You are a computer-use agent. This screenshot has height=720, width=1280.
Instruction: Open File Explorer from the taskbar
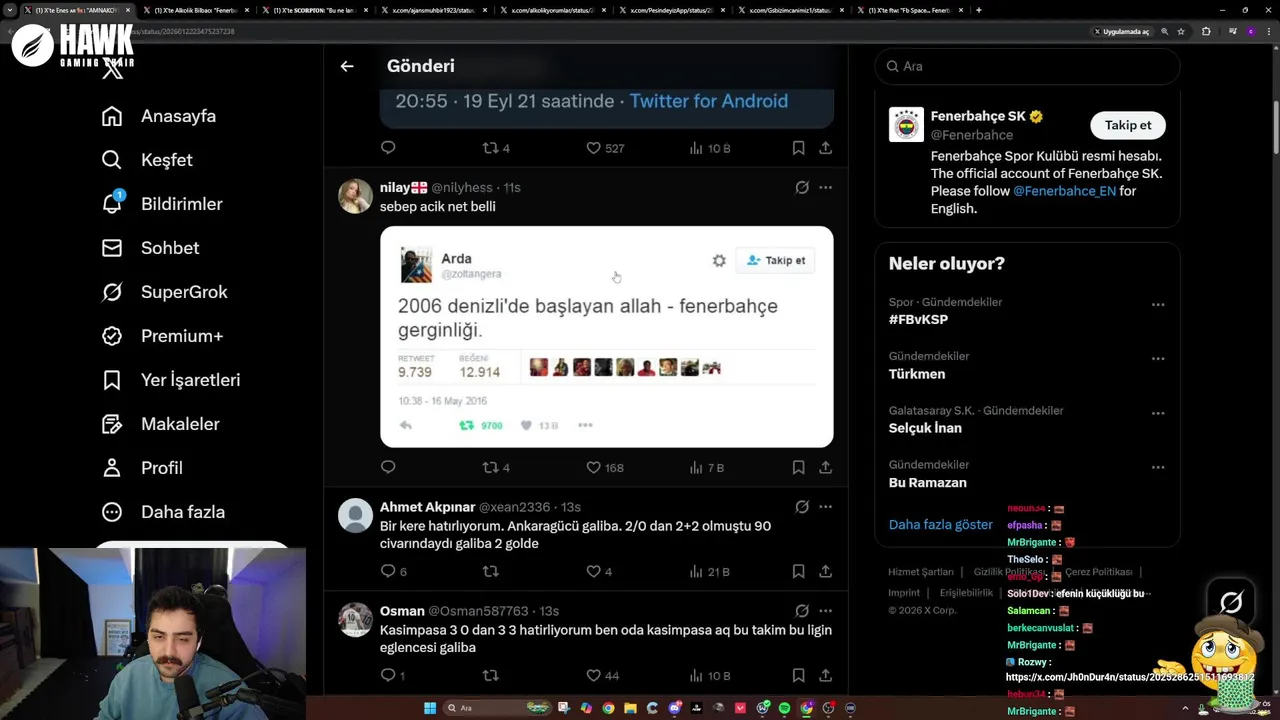coord(630,708)
